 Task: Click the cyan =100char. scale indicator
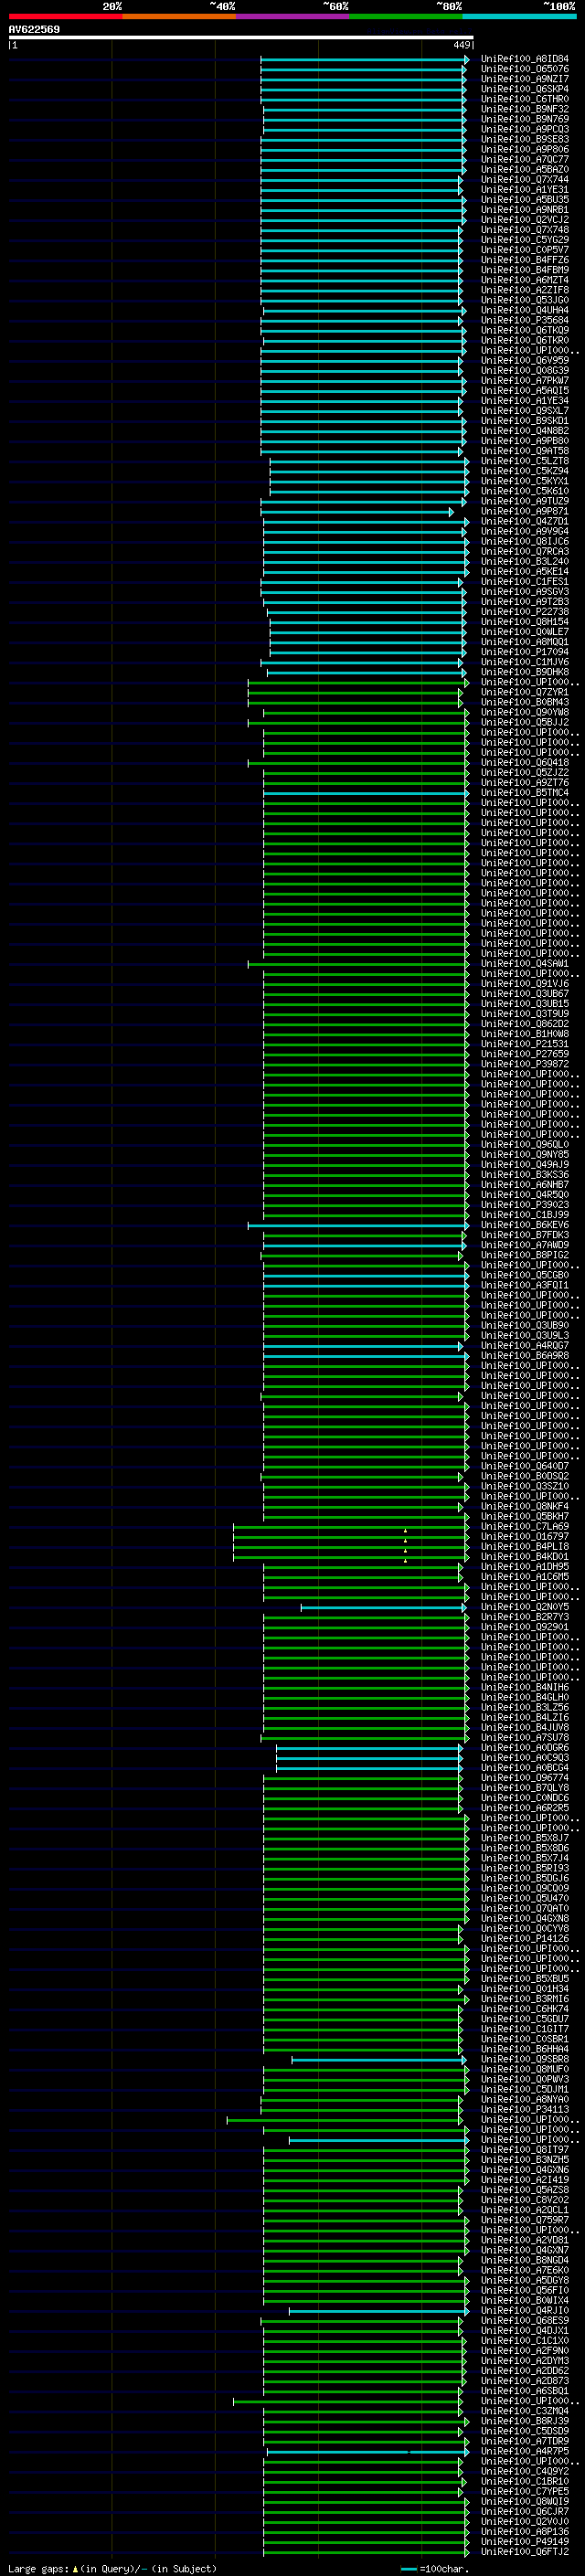[434, 2568]
